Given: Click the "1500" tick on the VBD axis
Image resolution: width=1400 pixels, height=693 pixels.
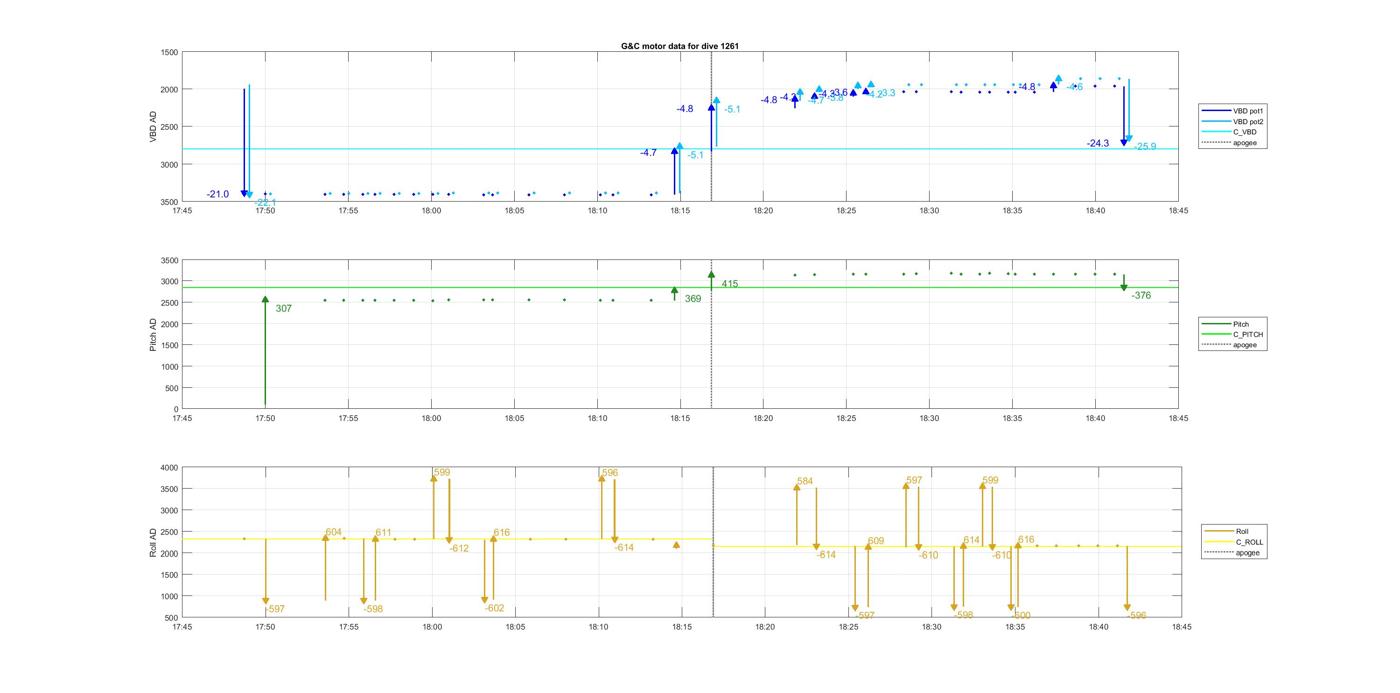Looking at the screenshot, I should tap(169, 52).
